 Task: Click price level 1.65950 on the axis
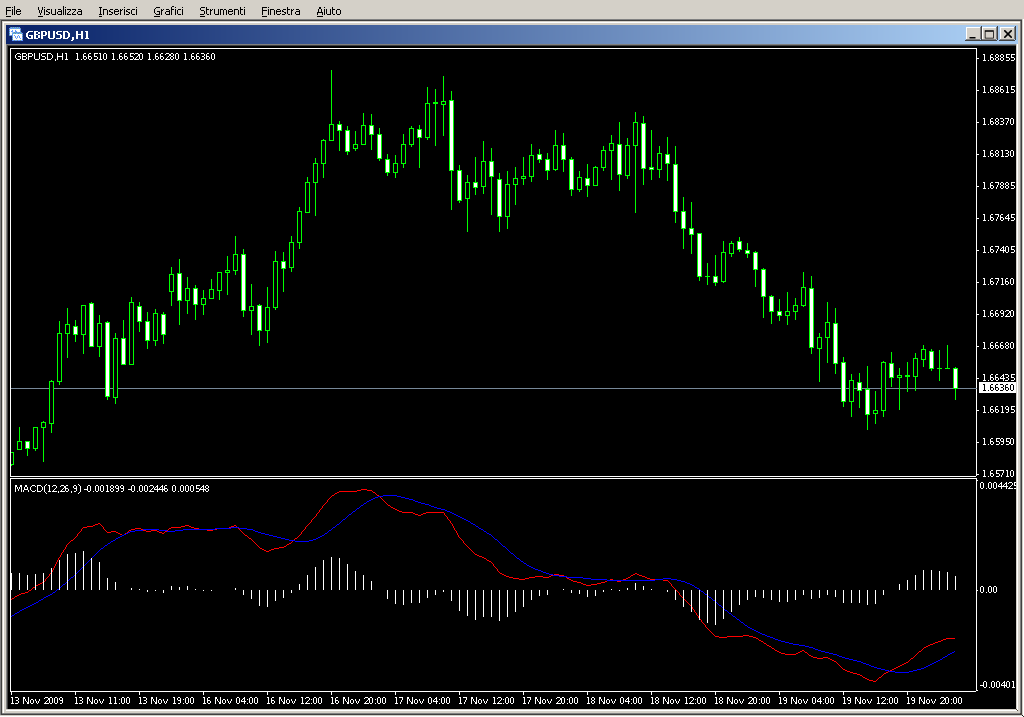click(x=999, y=441)
